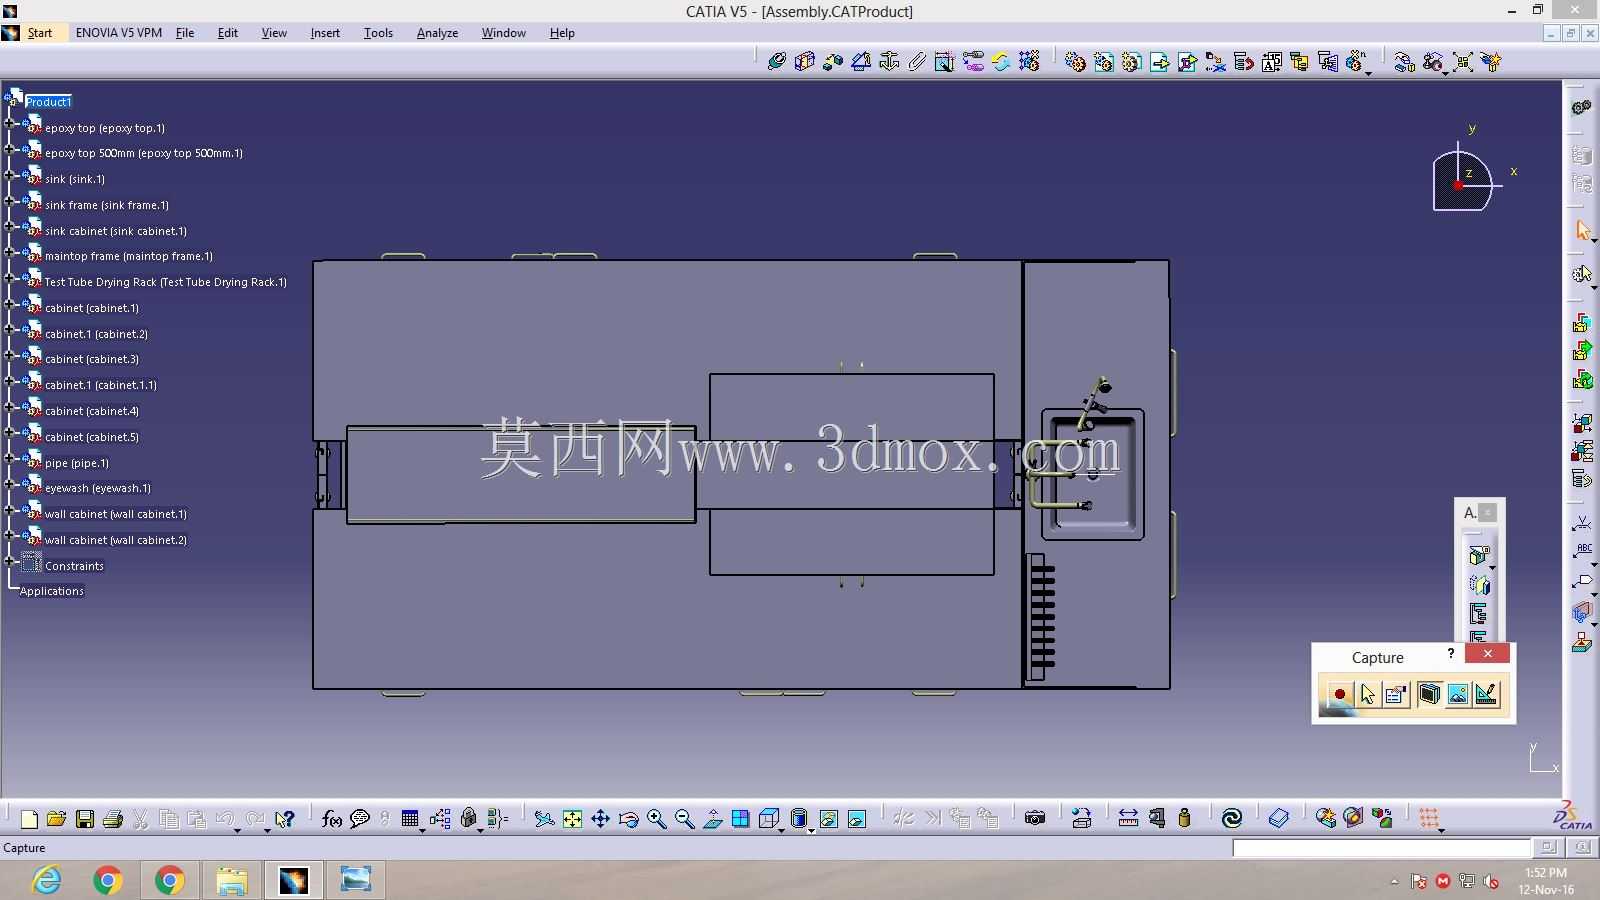The width and height of the screenshot is (1600, 900).
Task: Click the command input field in status bar
Action: [x=1381, y=848]
